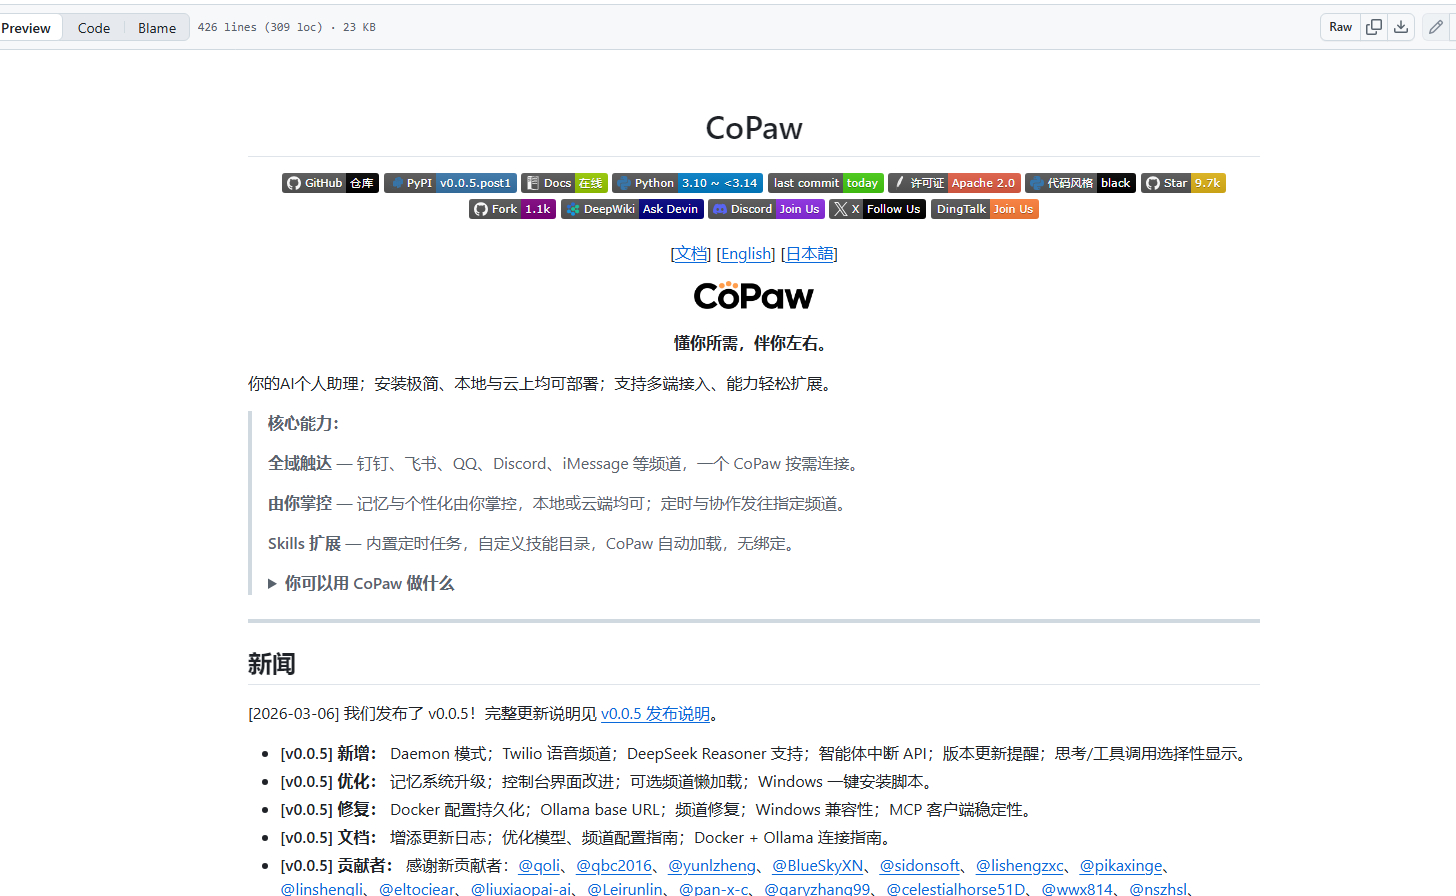
Task: Switch to the Code tab
Action: click(x=94, y=28)
